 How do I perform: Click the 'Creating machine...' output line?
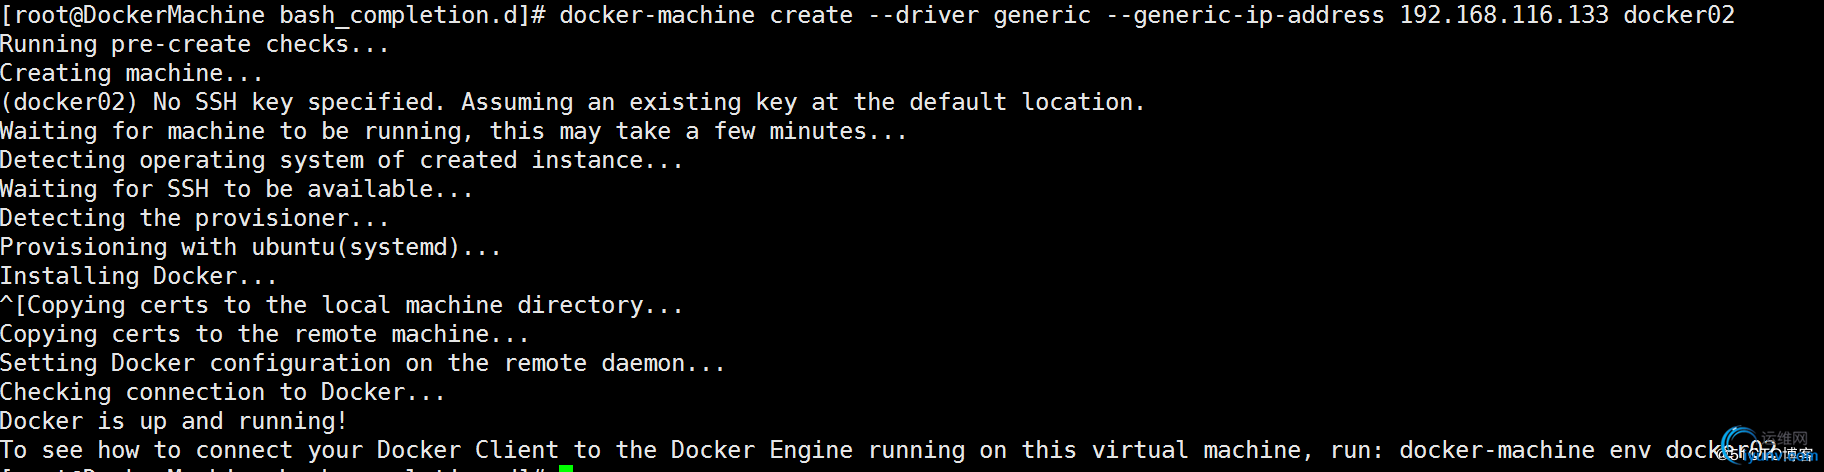132,73
